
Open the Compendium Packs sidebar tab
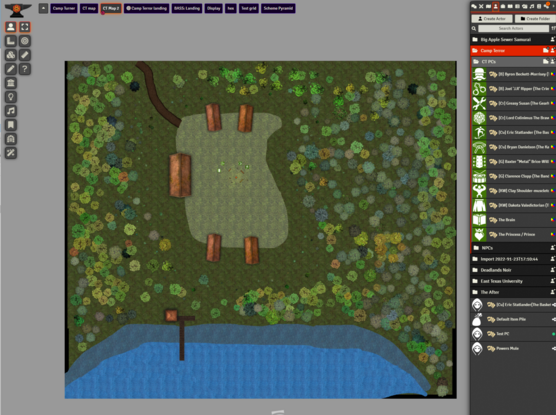pyautogui.click(x=539, y=6)
